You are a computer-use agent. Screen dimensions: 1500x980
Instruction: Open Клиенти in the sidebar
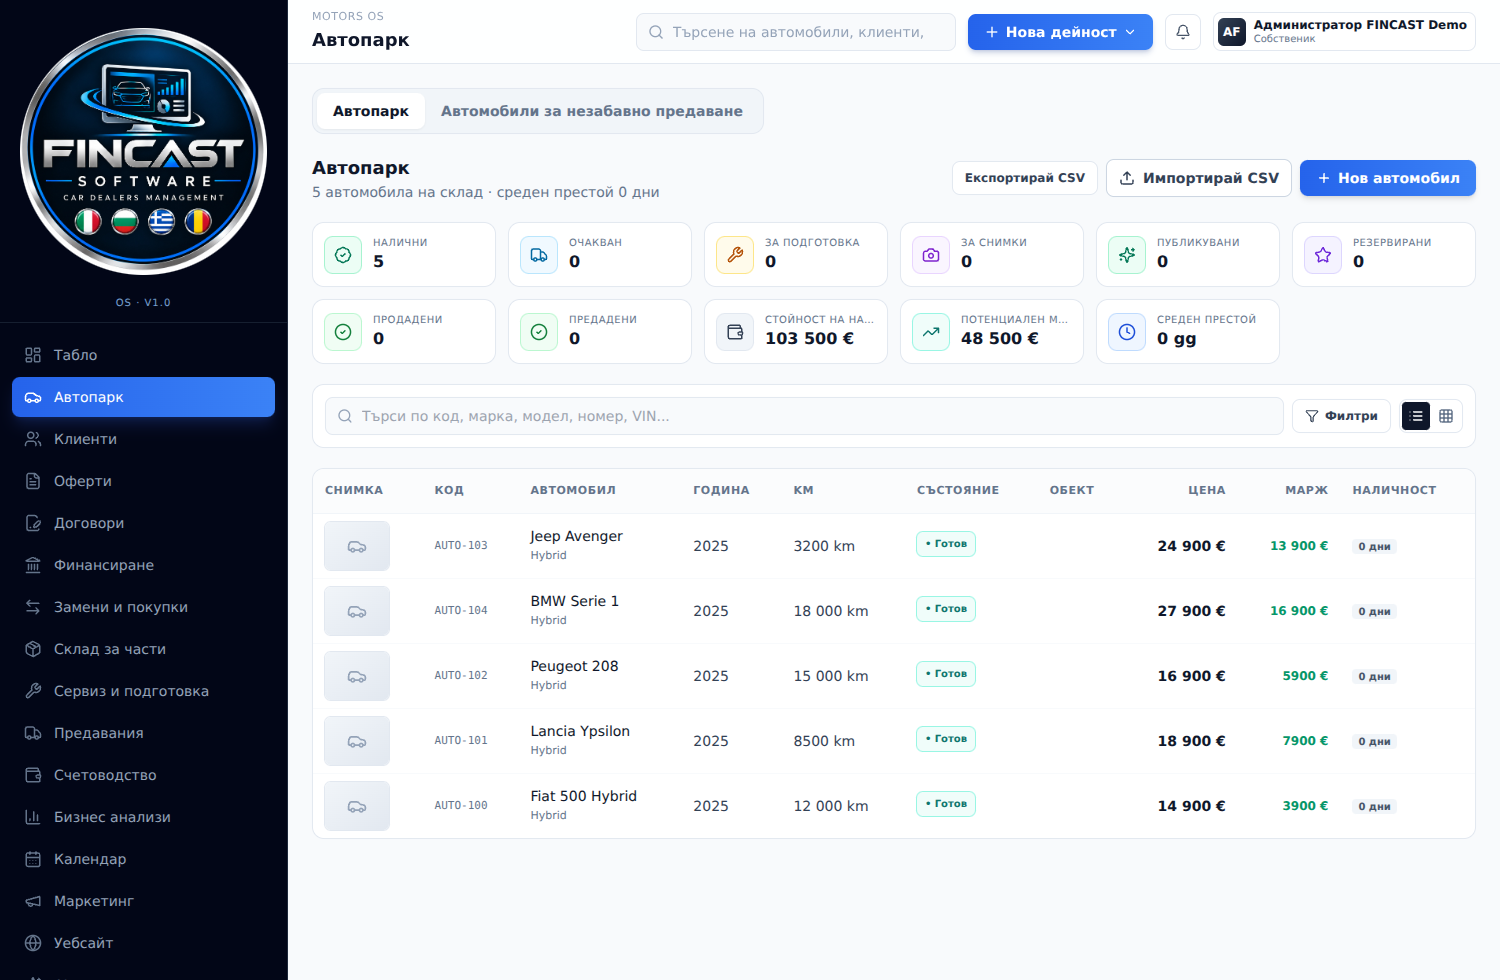(x=143, y=439)
